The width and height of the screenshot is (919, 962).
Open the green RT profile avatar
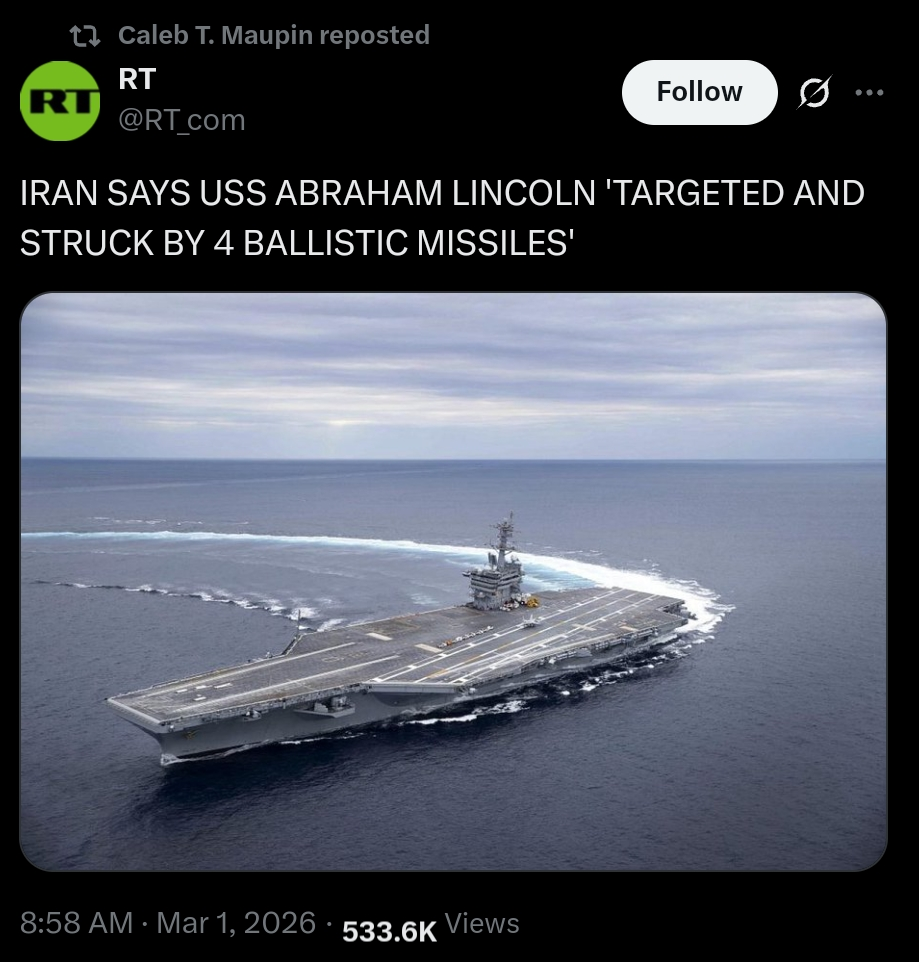coord(60,101)
